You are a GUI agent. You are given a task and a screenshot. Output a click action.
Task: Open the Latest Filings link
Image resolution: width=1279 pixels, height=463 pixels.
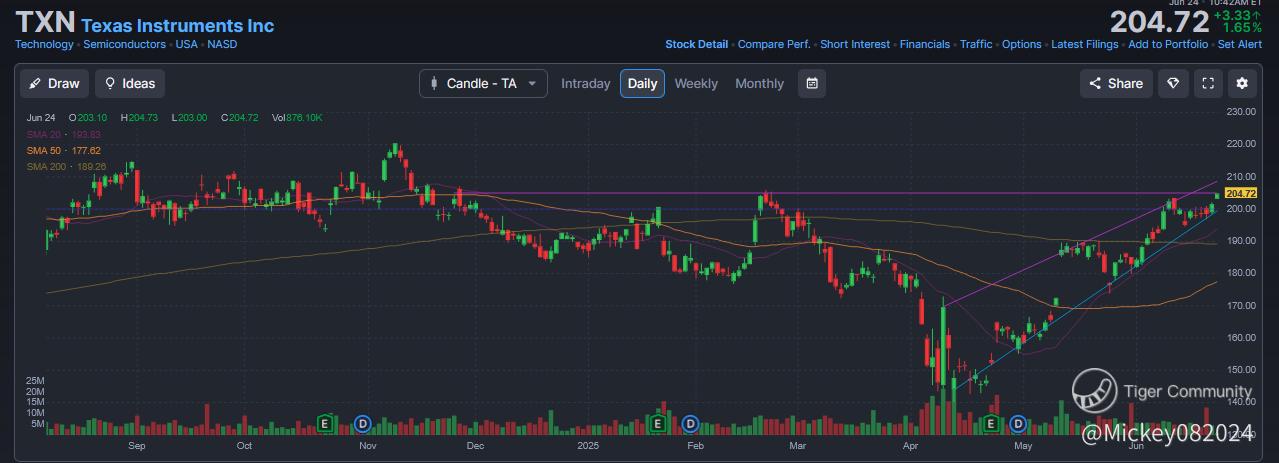[1085, 45]
